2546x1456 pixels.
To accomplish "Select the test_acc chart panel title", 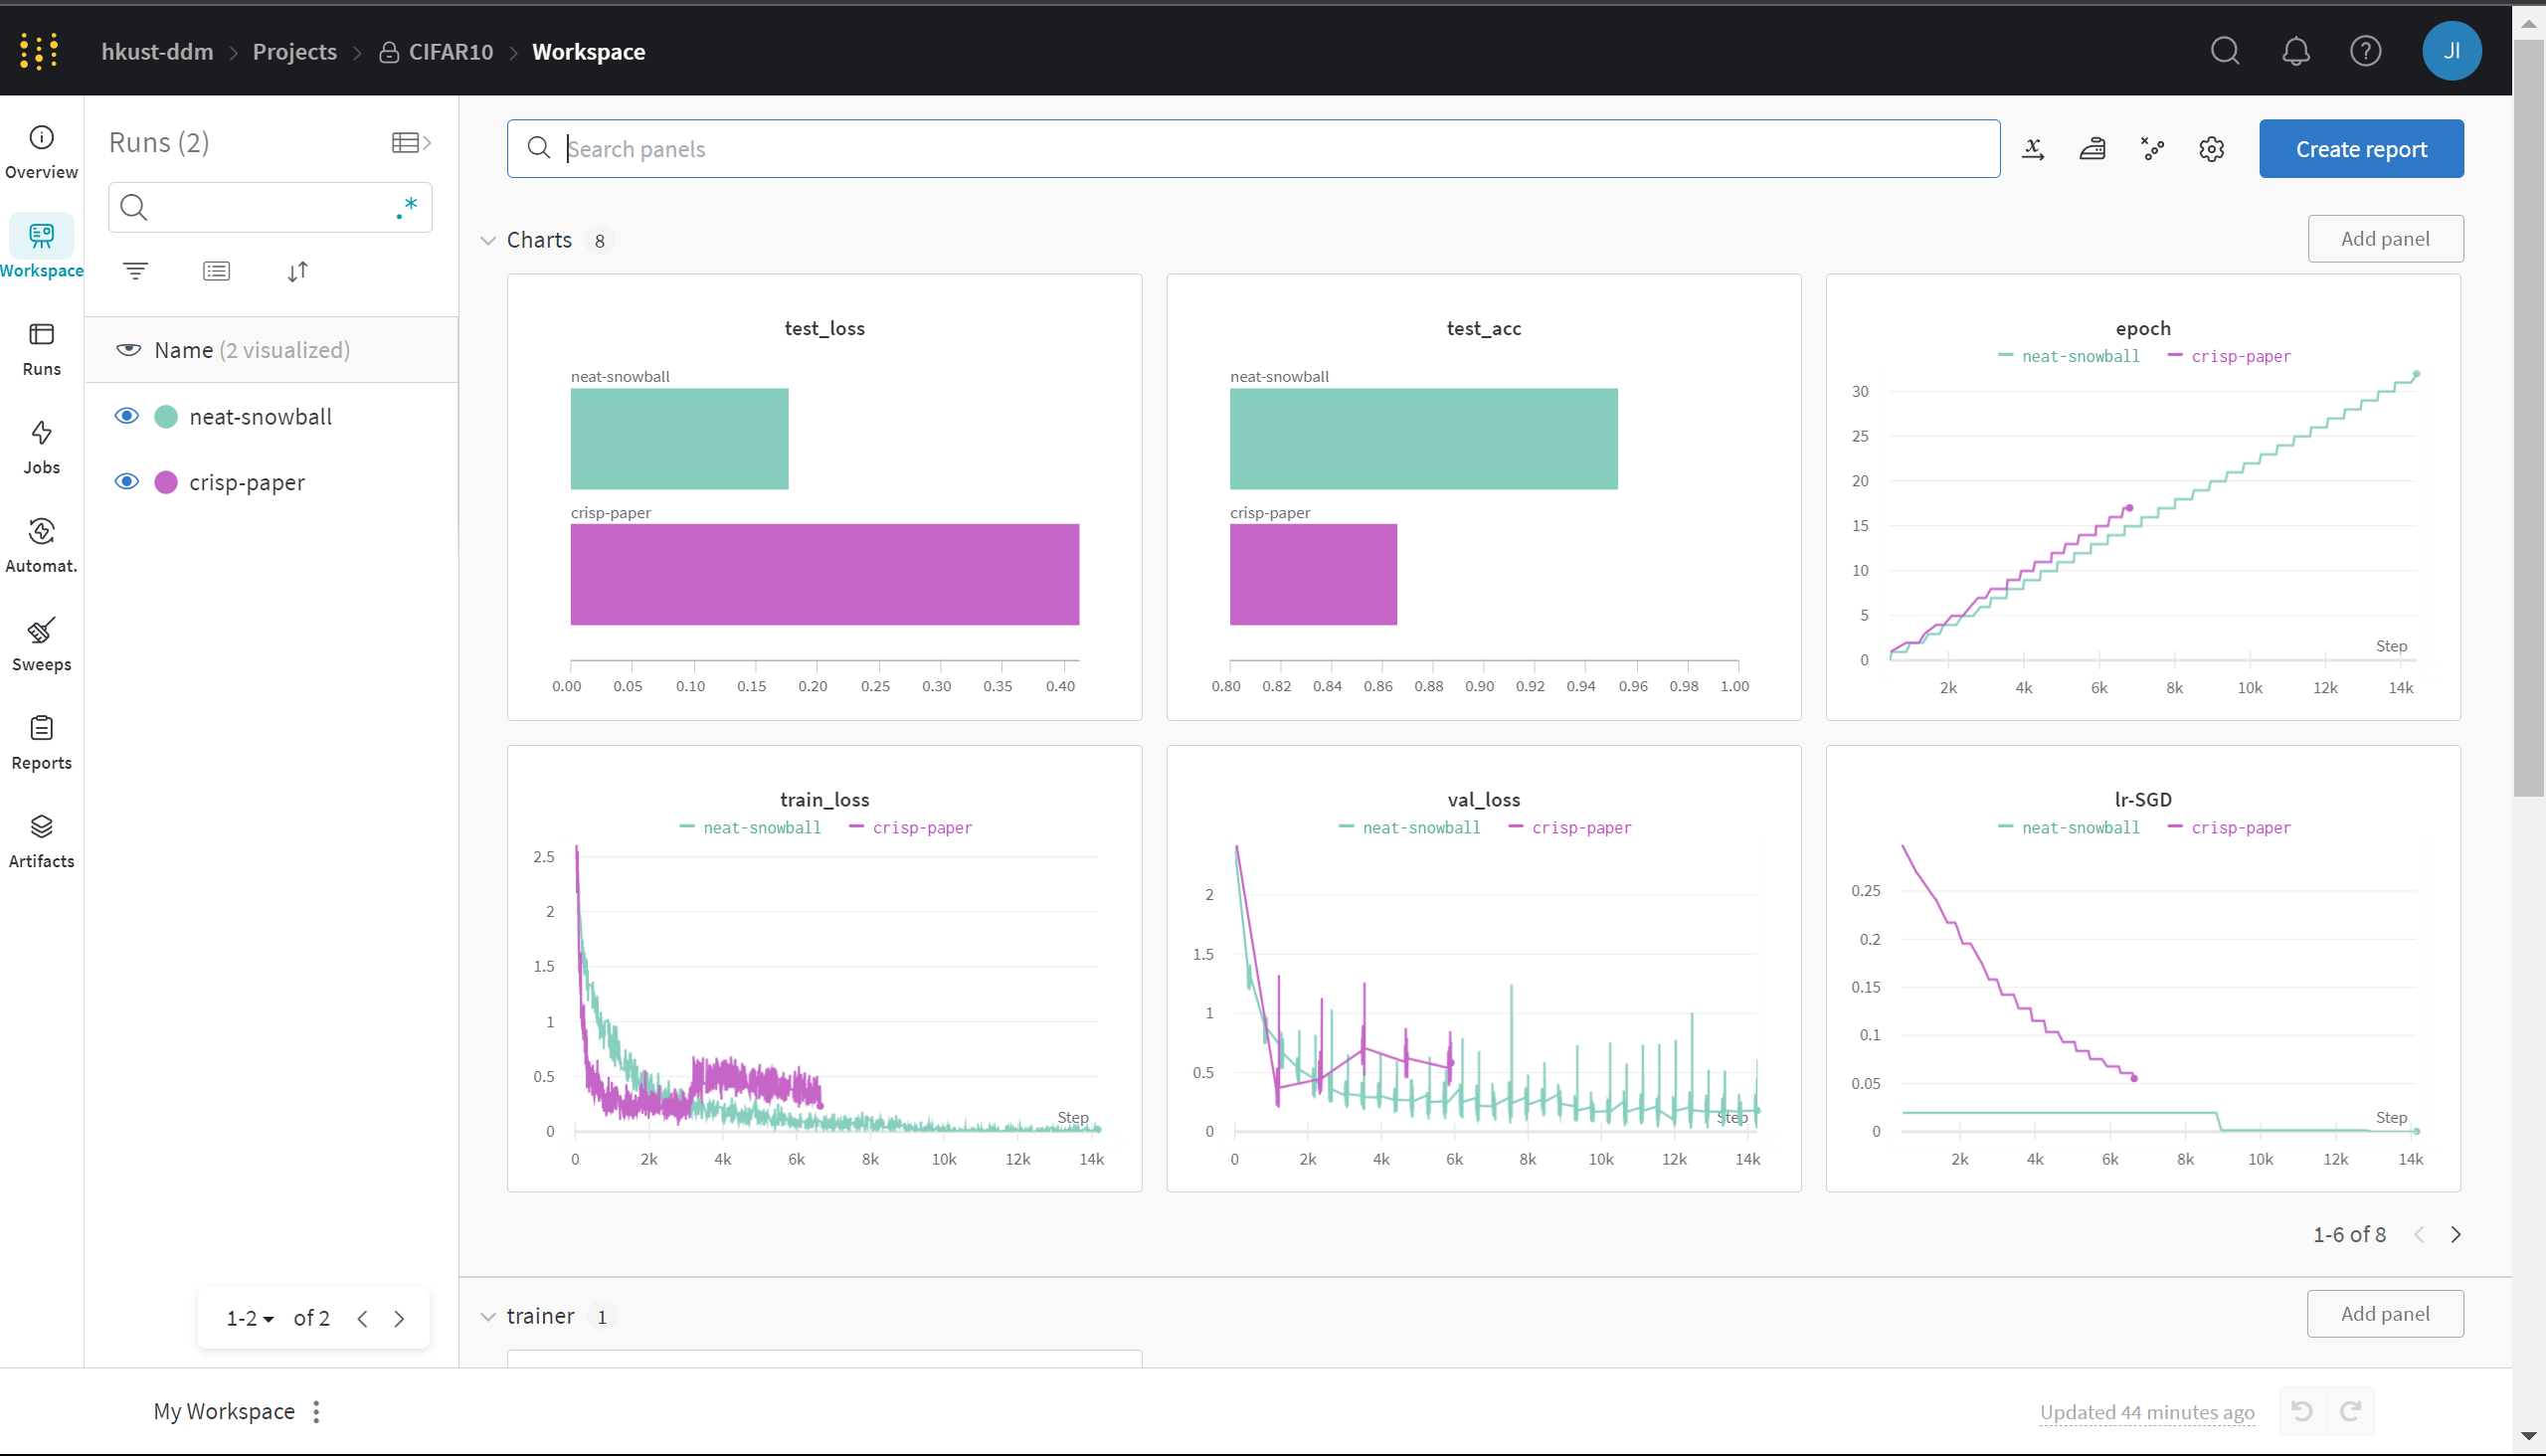I will [1483, 328].
